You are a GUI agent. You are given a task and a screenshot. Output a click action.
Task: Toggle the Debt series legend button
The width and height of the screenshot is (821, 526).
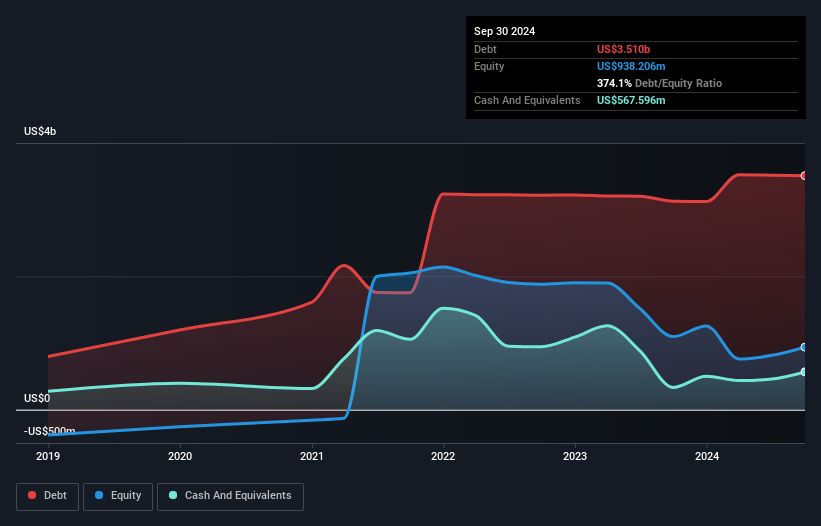(x=48, y=496)
